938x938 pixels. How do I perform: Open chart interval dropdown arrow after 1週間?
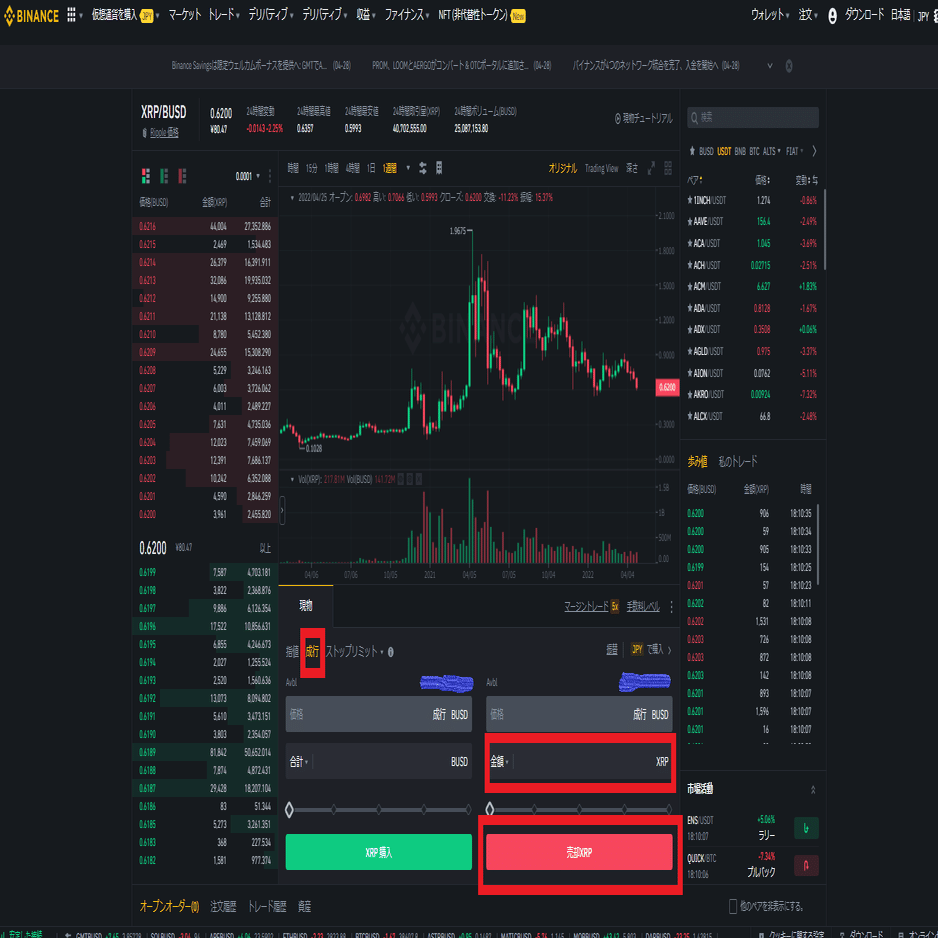[x=408, y=168]
